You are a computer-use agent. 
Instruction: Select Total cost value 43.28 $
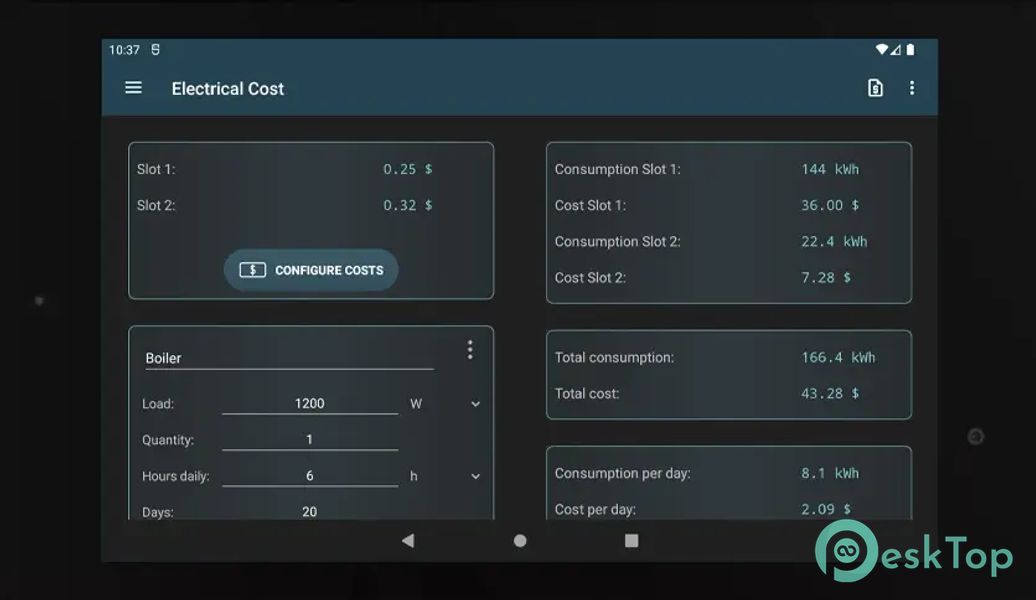pyautogui.click(x=830, y=394)
